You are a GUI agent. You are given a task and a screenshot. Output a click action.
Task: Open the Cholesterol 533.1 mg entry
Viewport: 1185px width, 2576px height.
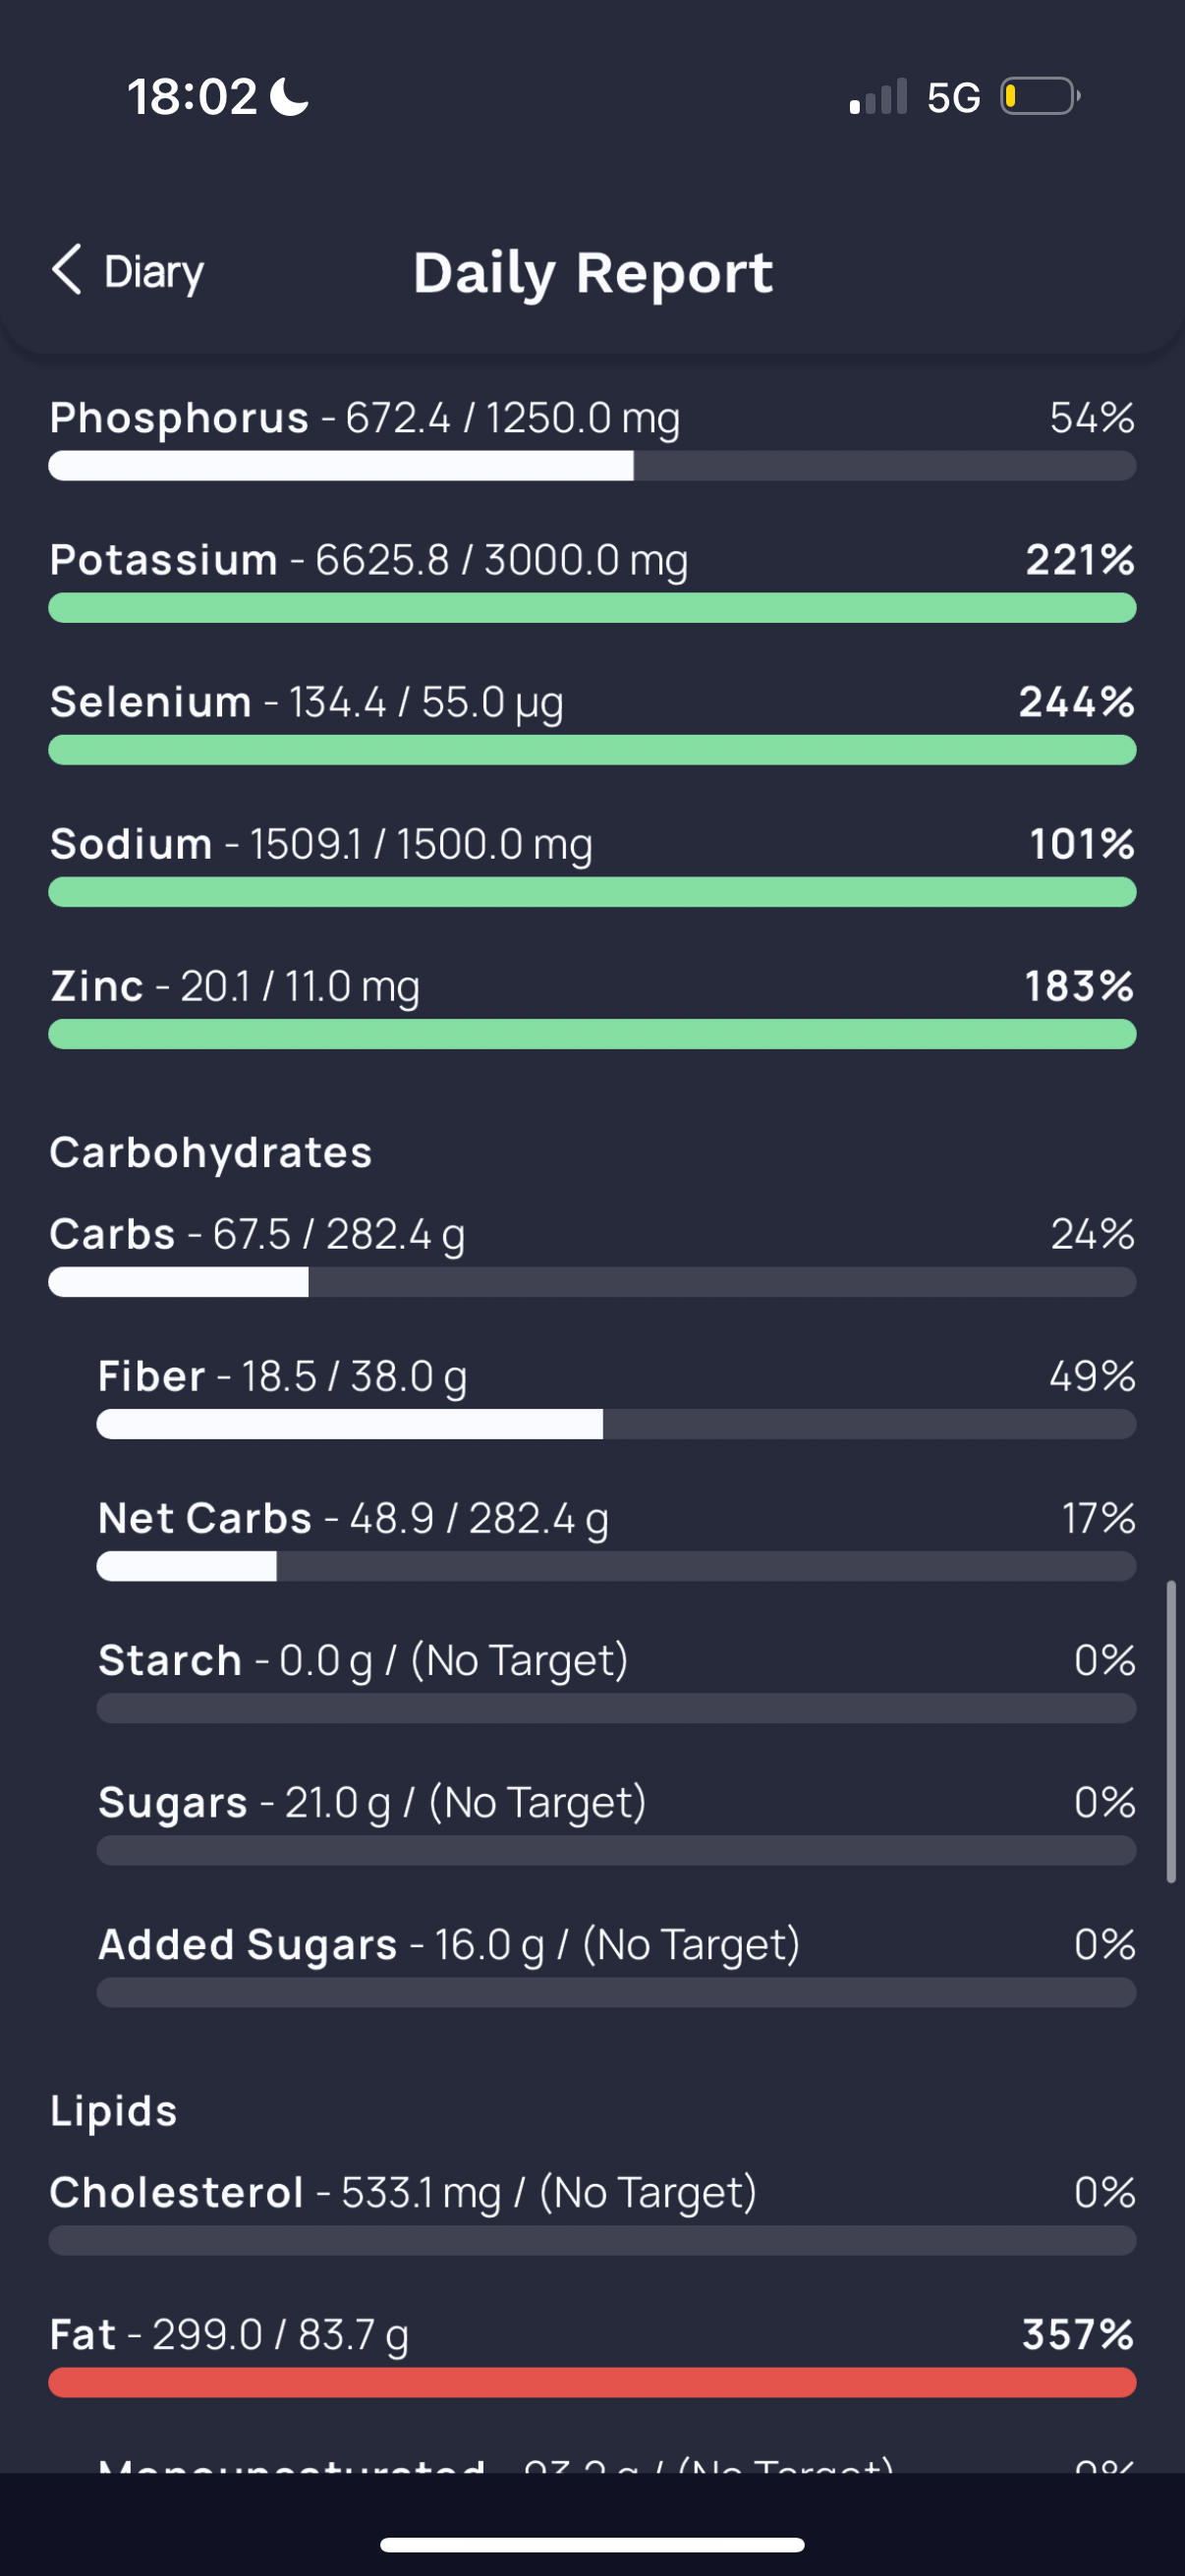click(592, 2212)
